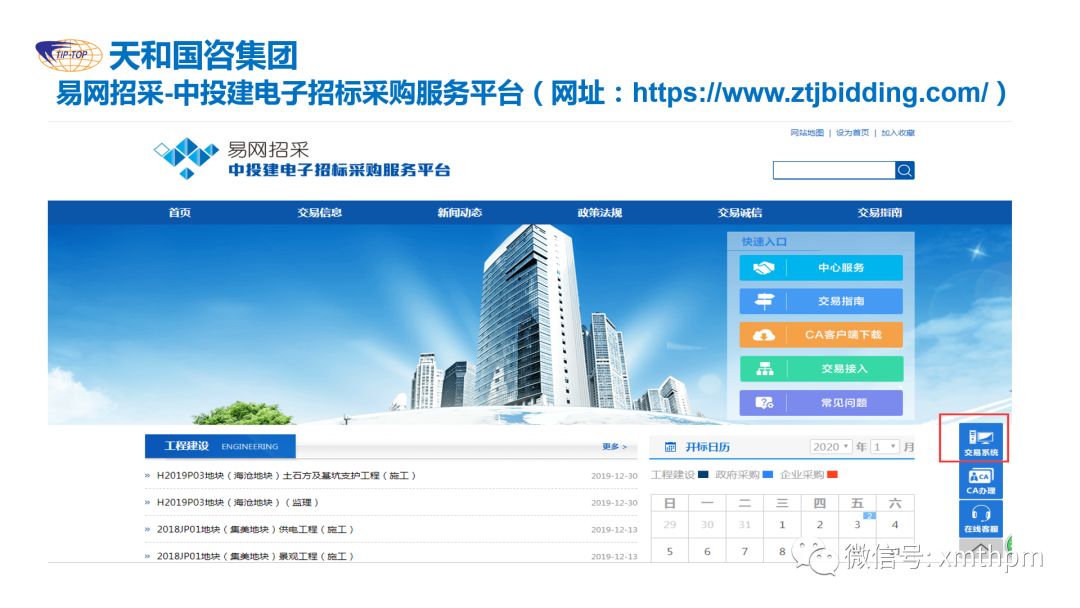Image resolution: width=1080 pixels, height=608 pixels.
Task: Open the 2020 year dropdown
Action: 830,447
